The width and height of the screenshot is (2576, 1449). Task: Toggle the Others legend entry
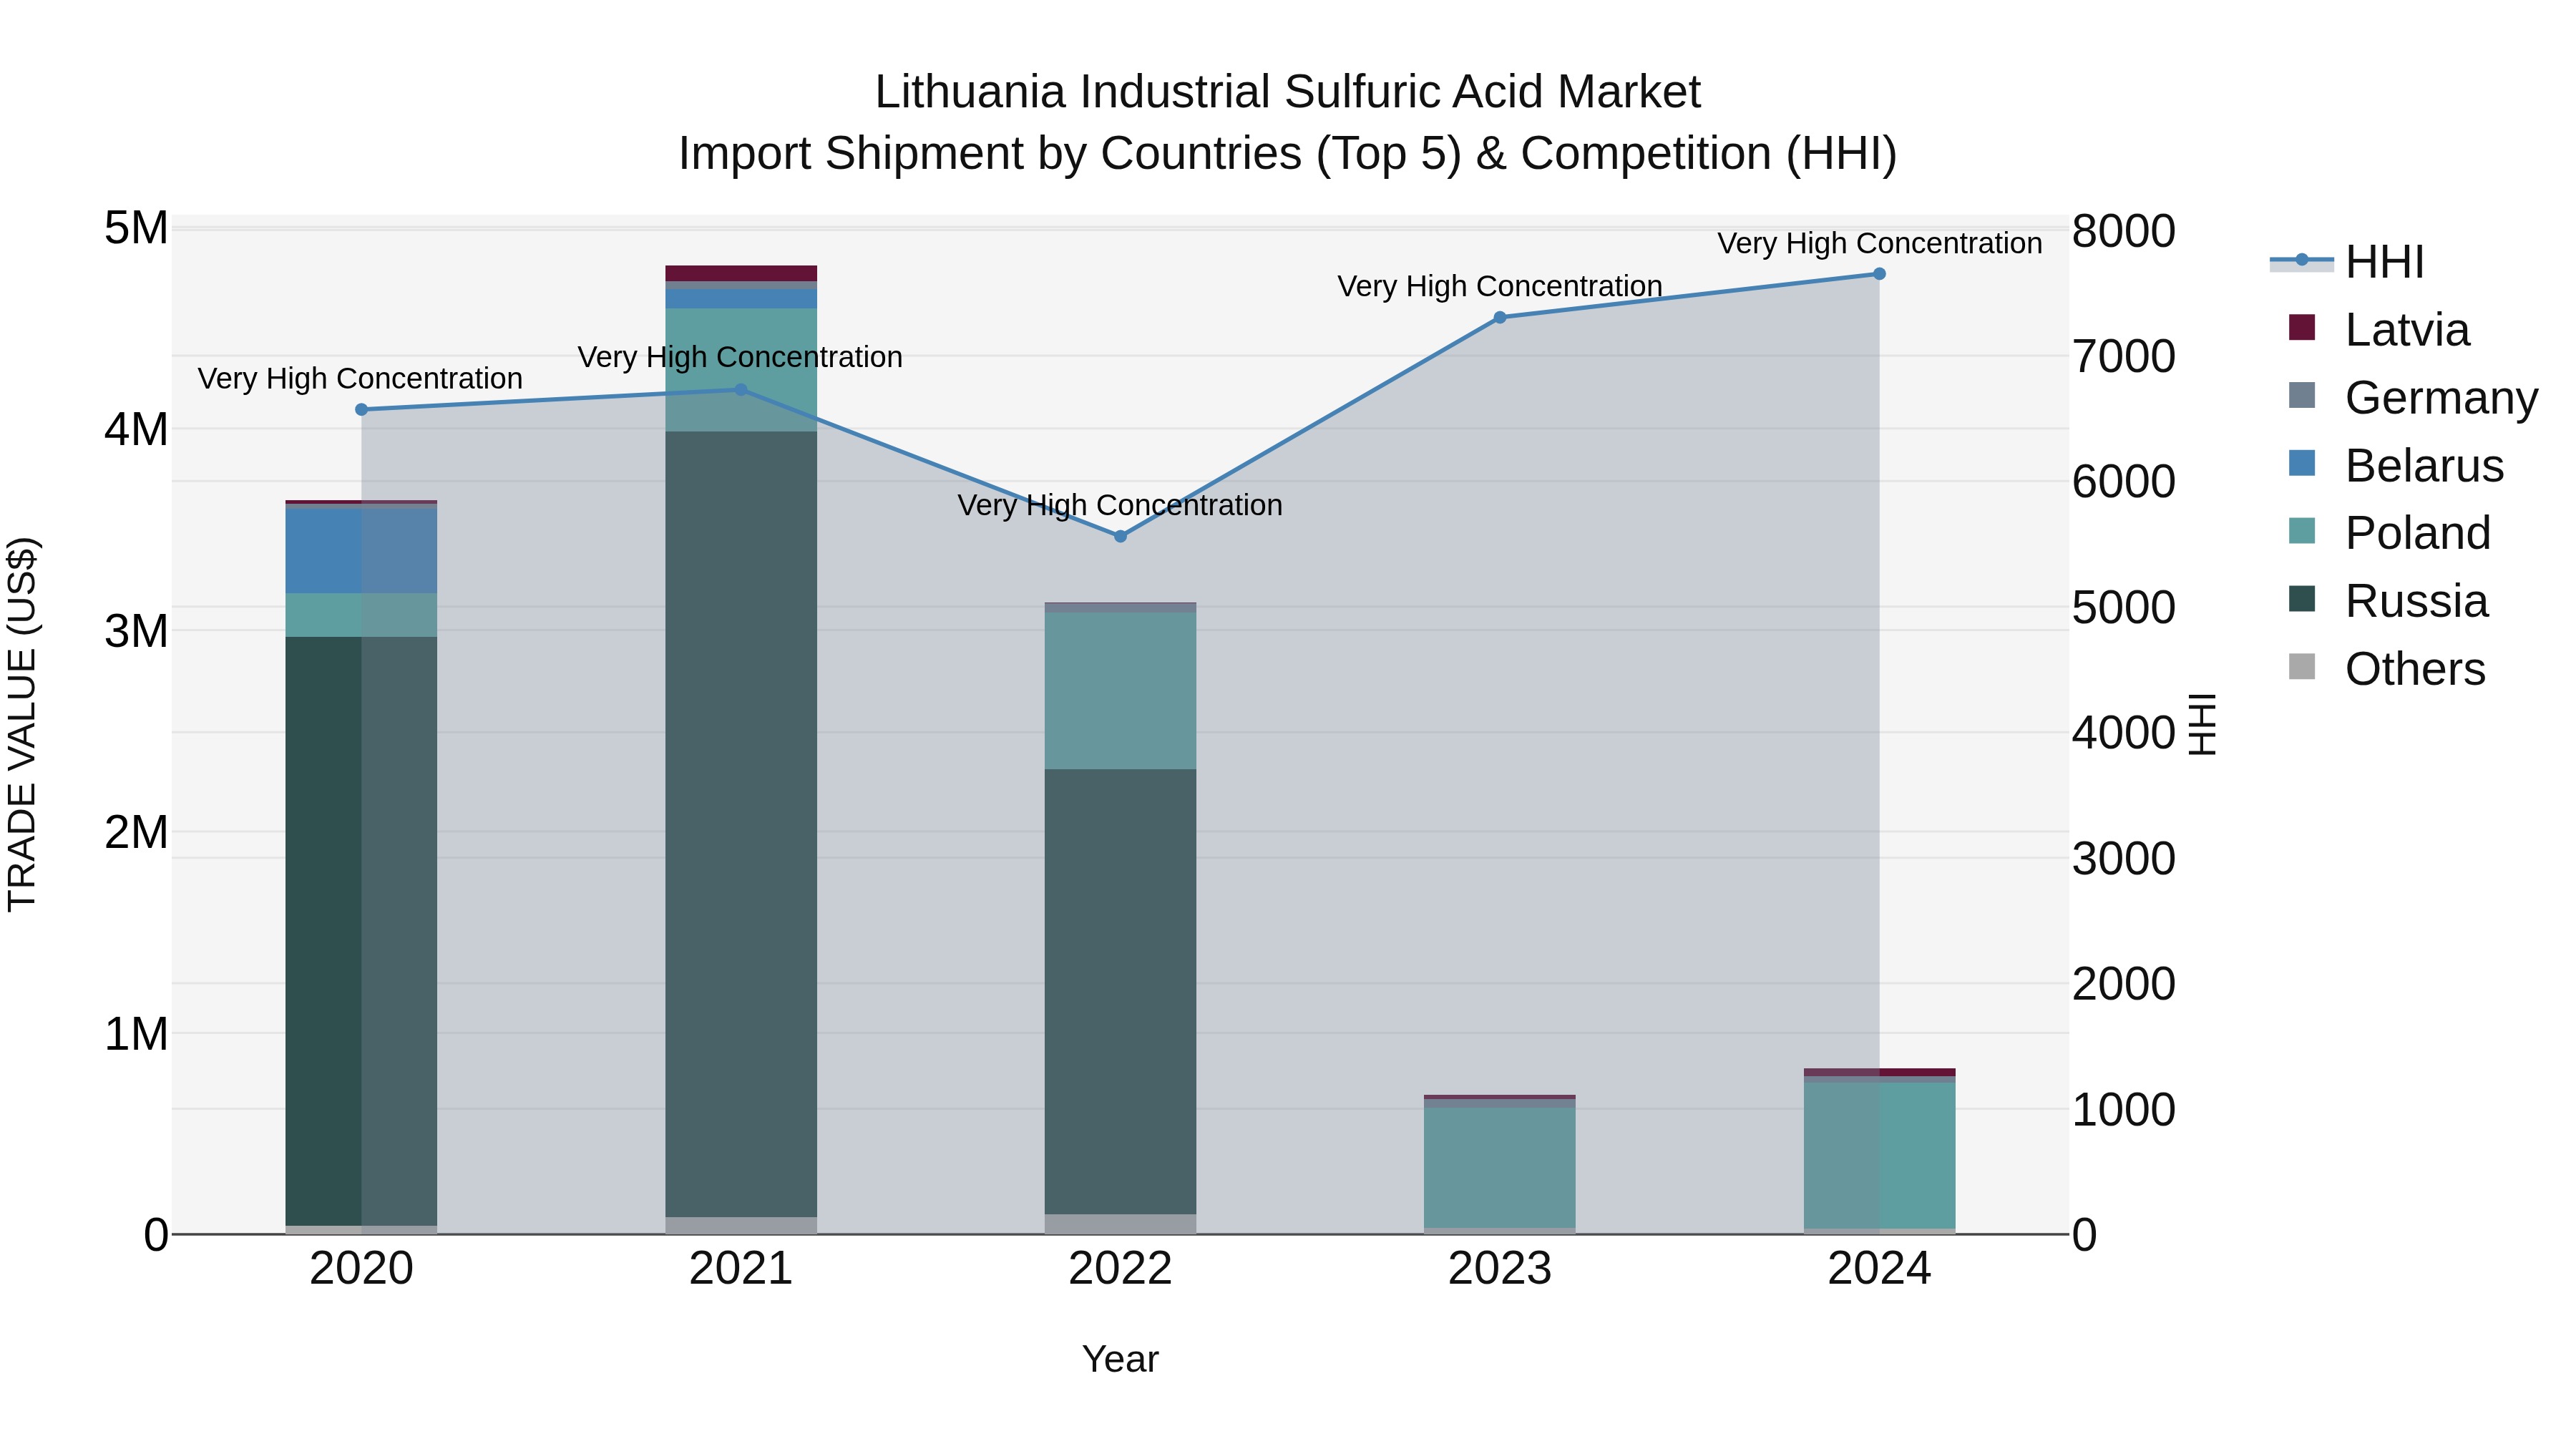tap(2387, 669)
